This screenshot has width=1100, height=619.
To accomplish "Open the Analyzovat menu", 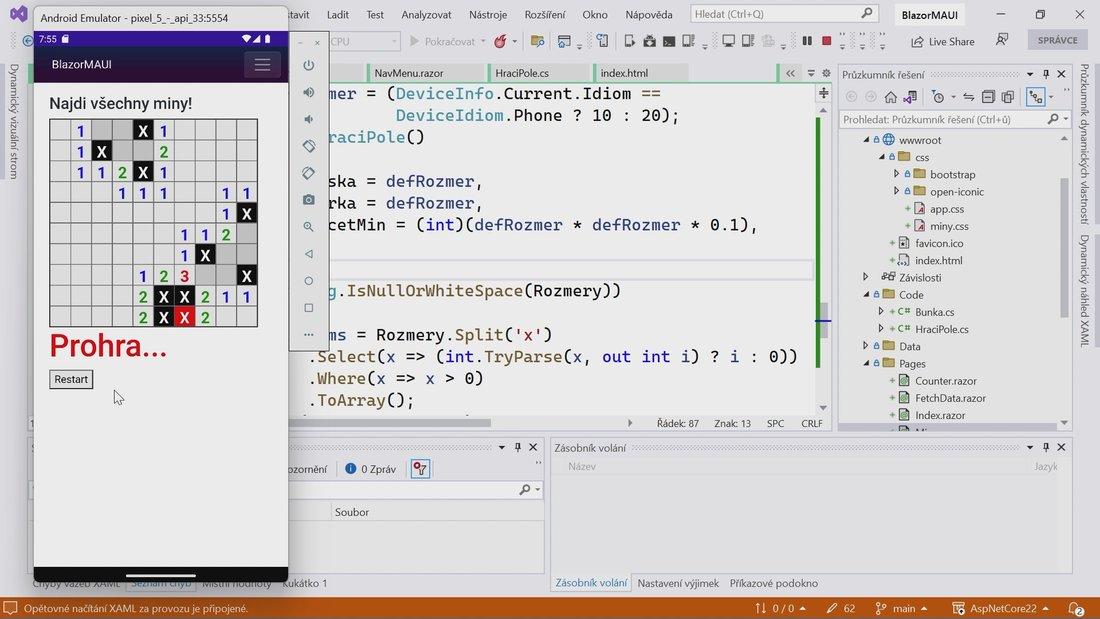I will tap(426, 14).
